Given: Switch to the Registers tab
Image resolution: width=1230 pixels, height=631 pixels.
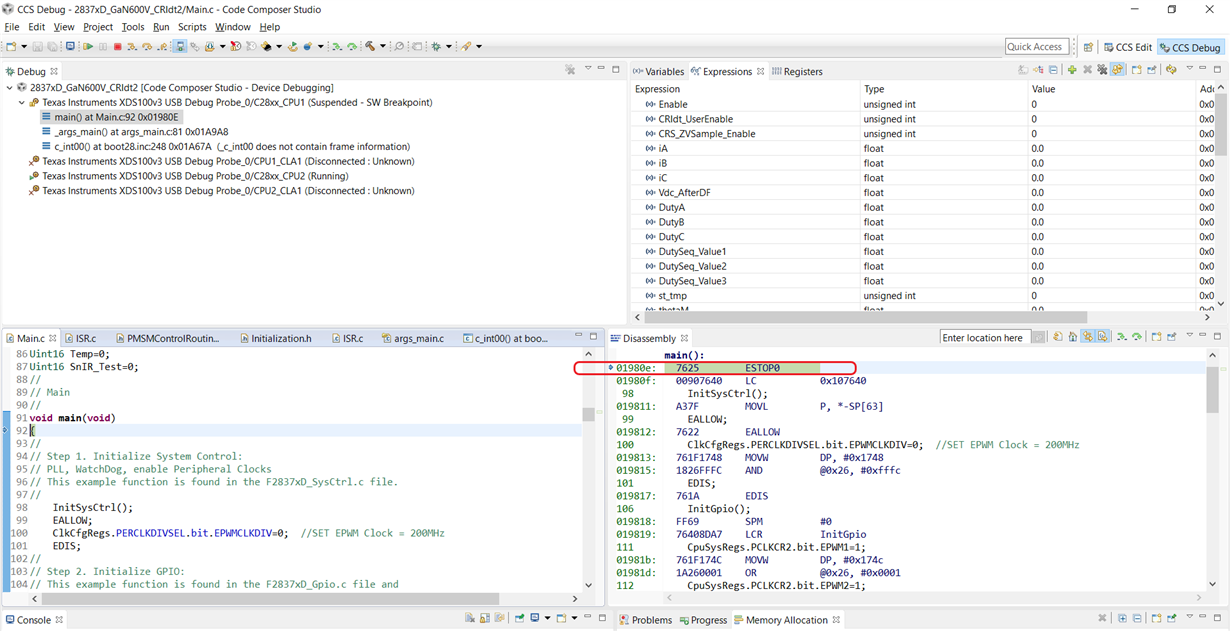Looking at the screenshot, I should 802,72.
